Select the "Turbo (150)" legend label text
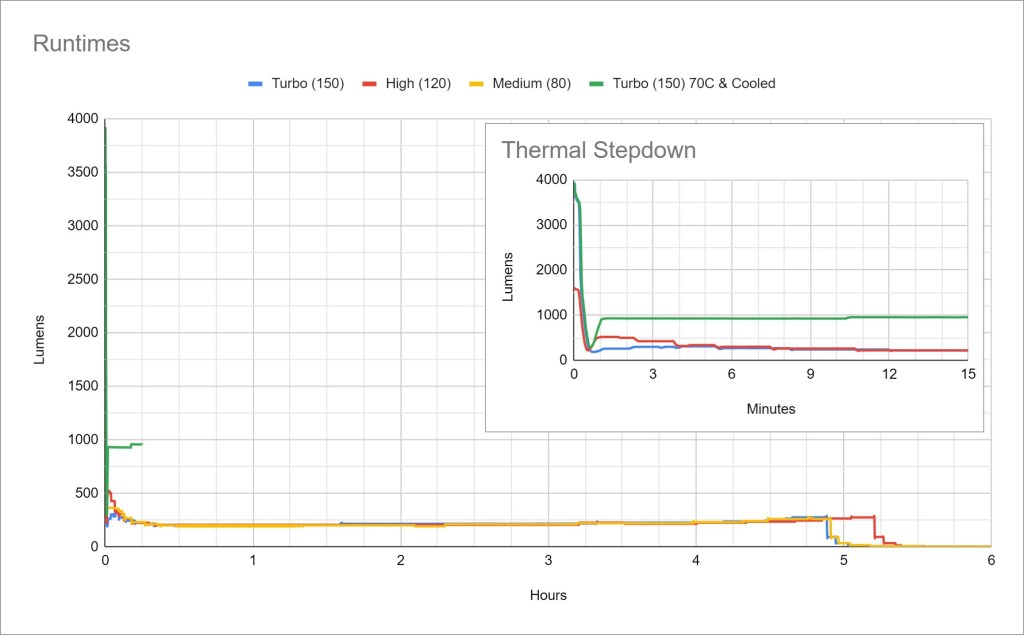This screenshot has width=1024, height=635. click(x=308, y=84)
